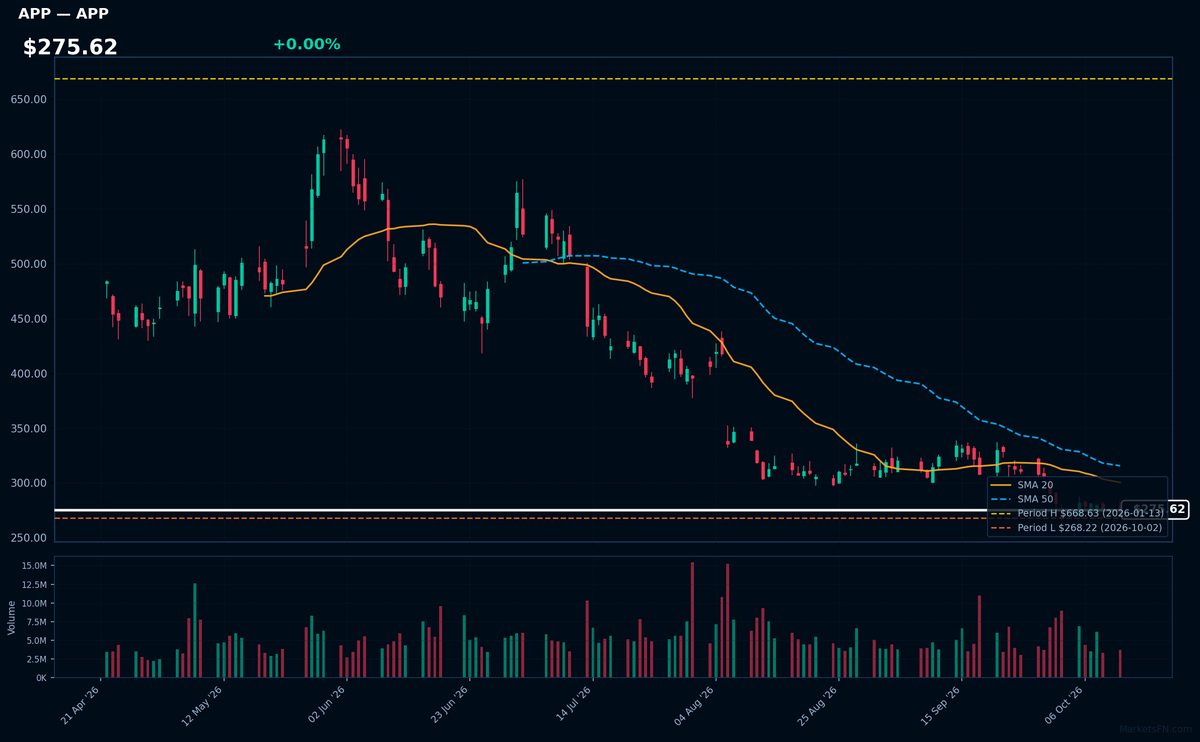Select the +0.00% change indicator
Viewport: 1200px width, 742px height.
coord(306,44)
